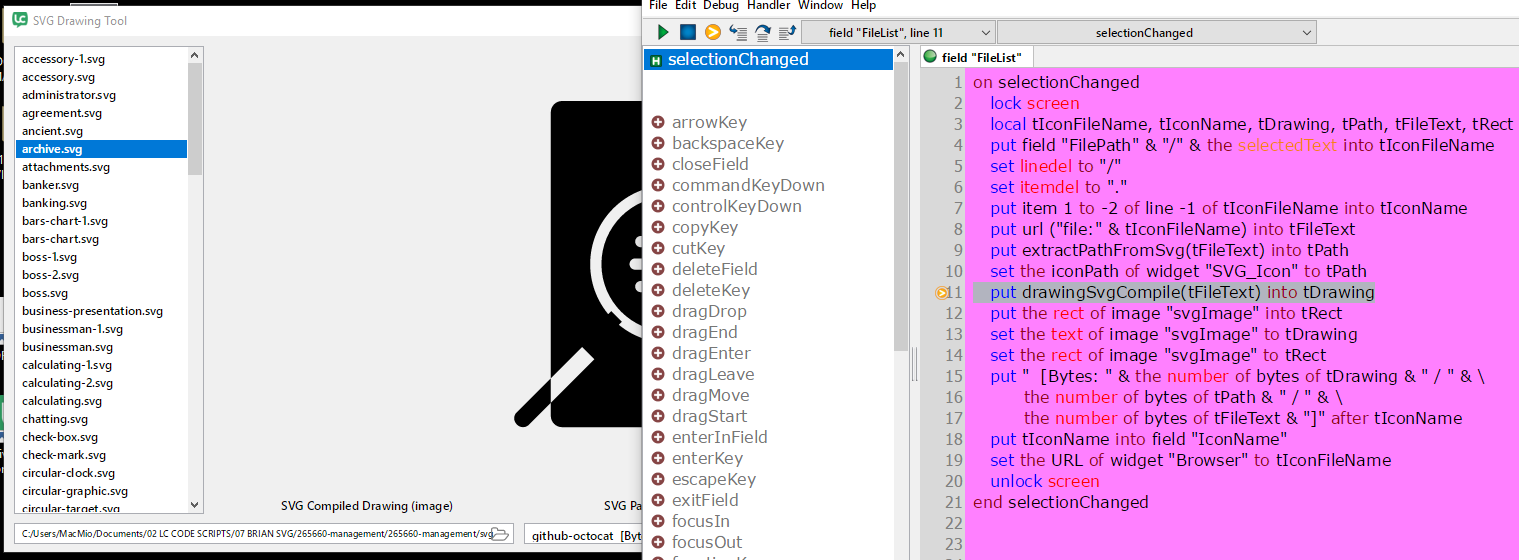Click the IconName field showing github-octocat
This screenshot has width=1519, height=560.
pyautogui.click(x=582, y=535)
